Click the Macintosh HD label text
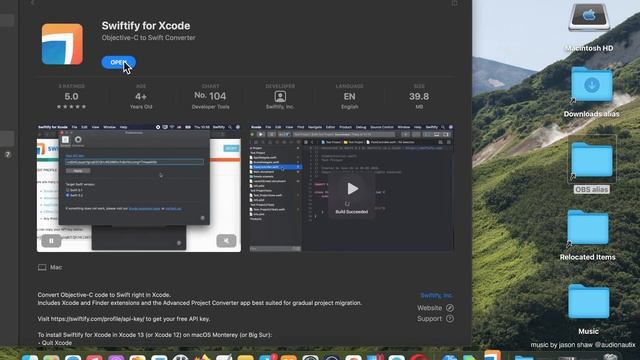 point(589,48)
